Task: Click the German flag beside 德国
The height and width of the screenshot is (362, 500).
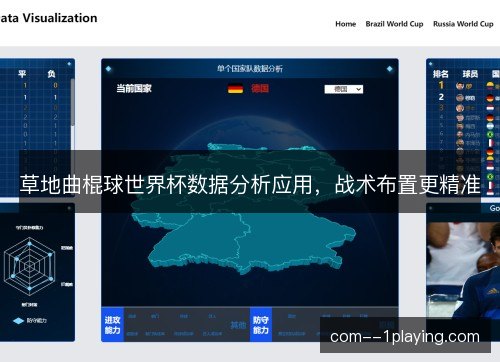Action: coord(235,89)
